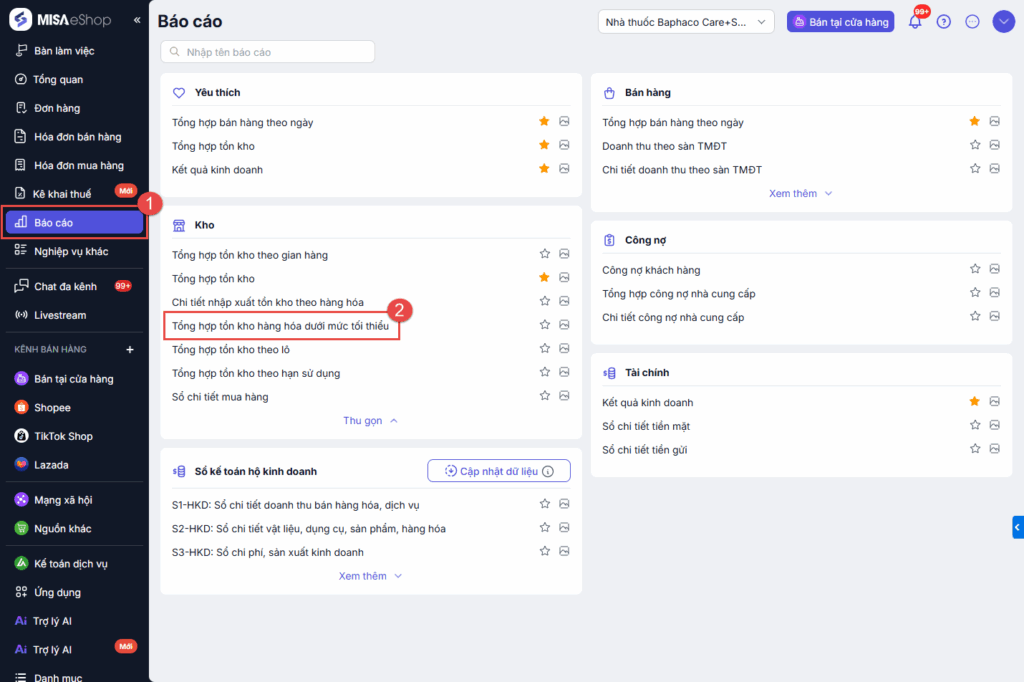Click the notification bell icon

(x=914, y=22)
